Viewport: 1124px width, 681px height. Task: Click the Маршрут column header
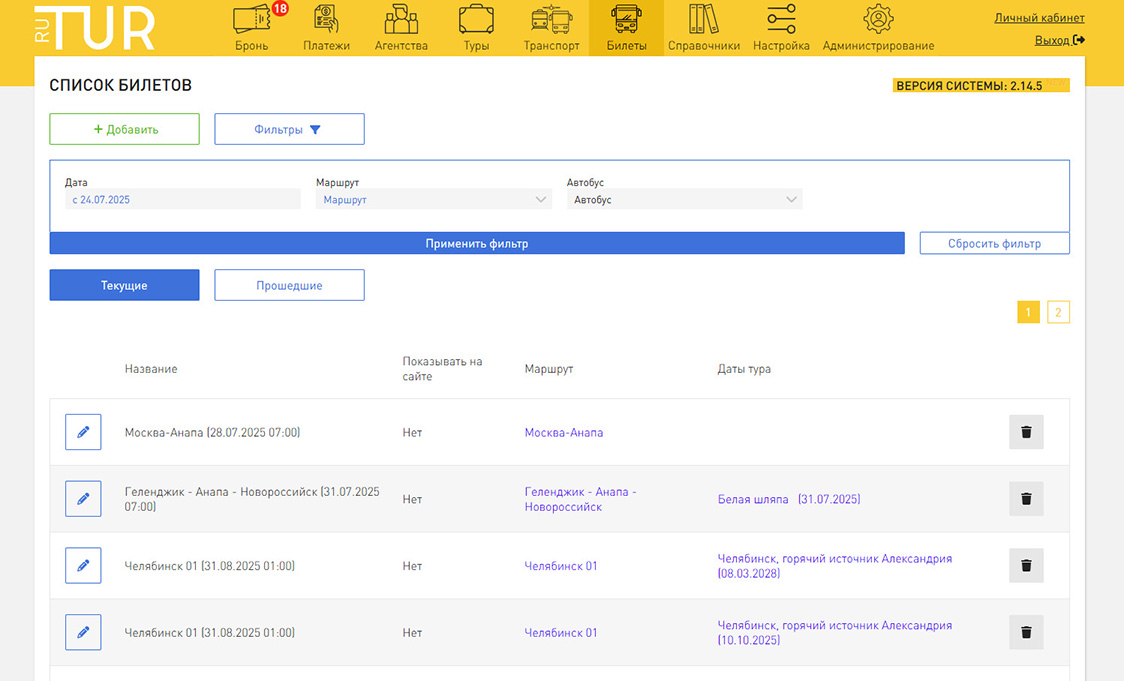(548, 368)
